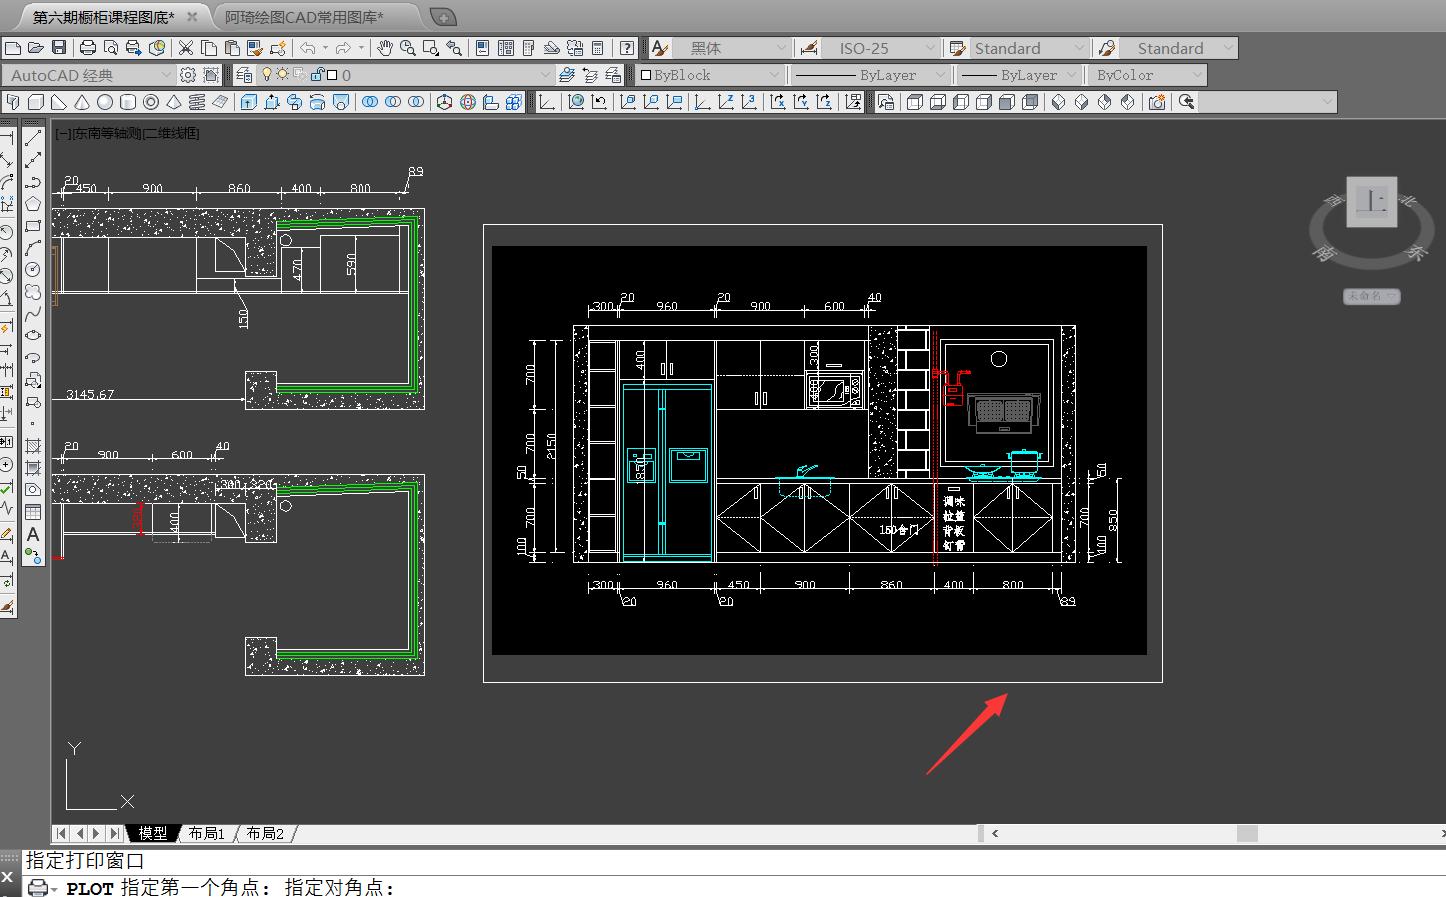
Task: Click the 上 face of ViewCube
Action: 1372,203
